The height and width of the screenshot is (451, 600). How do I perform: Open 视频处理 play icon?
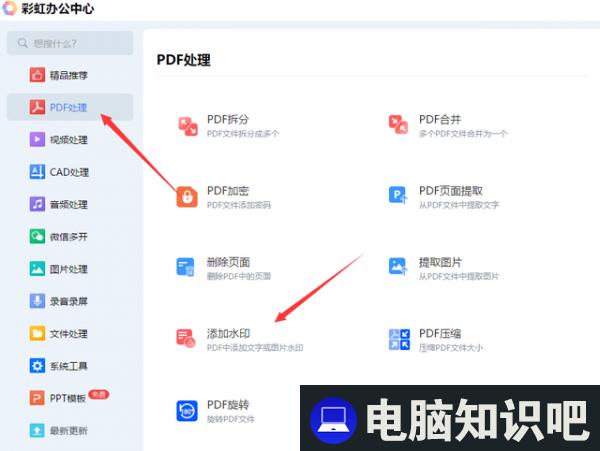[37, 139]
